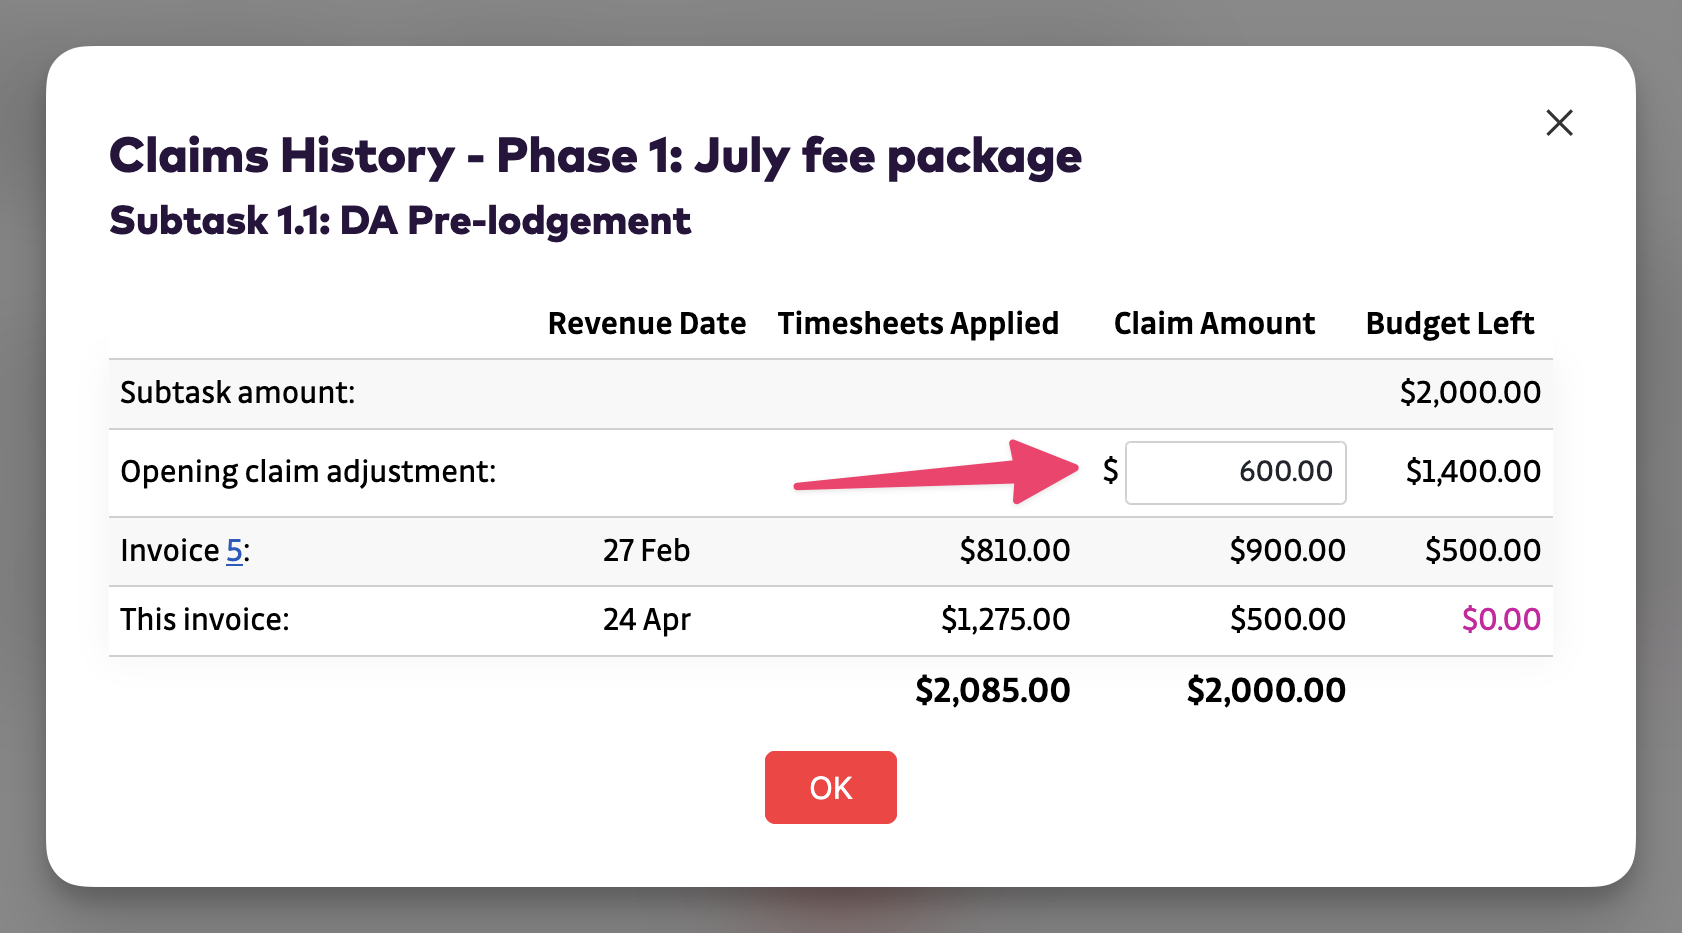
Task: Click the $1,400.00 budget left value
Action: (1472, 471)
